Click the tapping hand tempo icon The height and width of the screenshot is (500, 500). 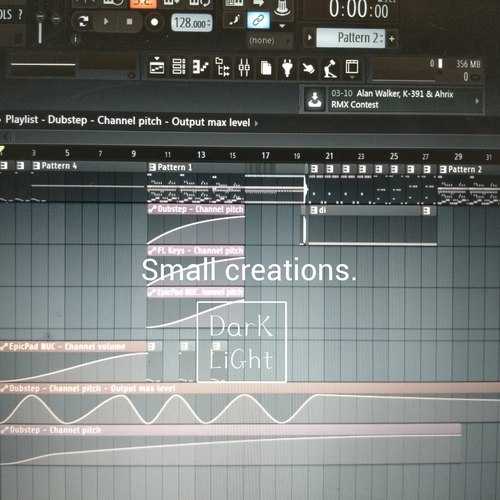pos(308,69)
